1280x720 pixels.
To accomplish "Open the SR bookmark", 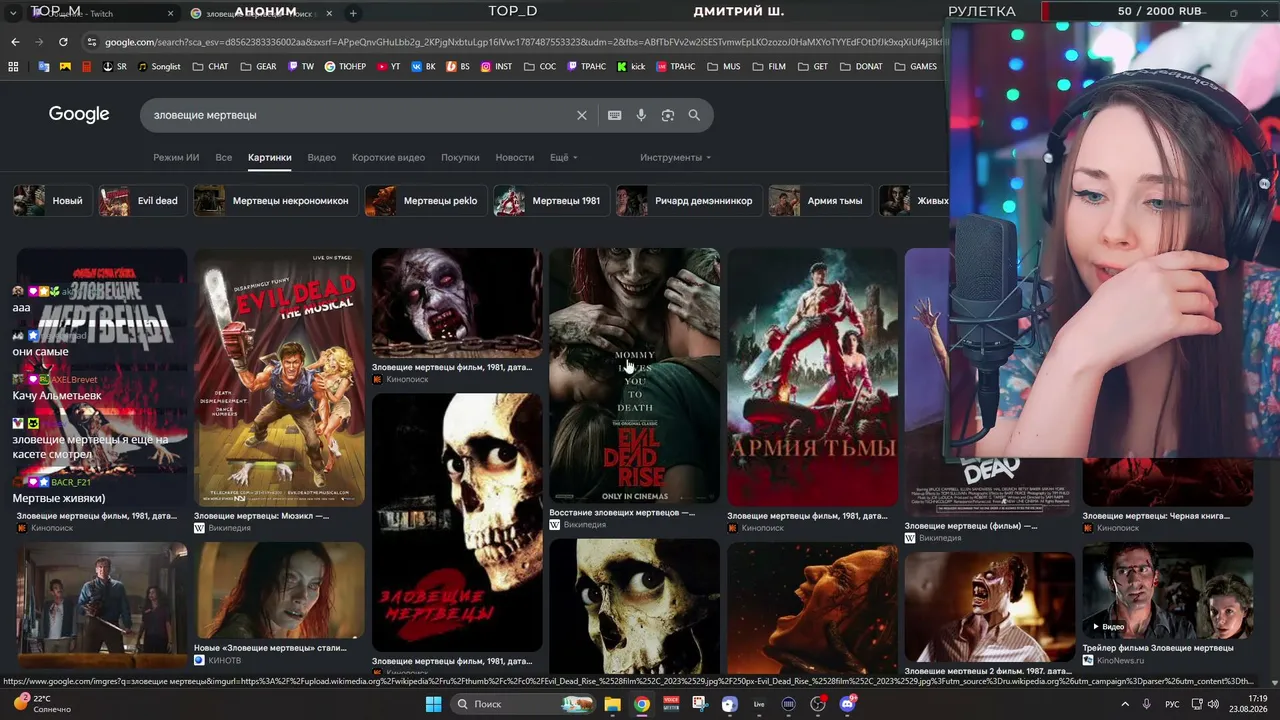I will point(115,67).
